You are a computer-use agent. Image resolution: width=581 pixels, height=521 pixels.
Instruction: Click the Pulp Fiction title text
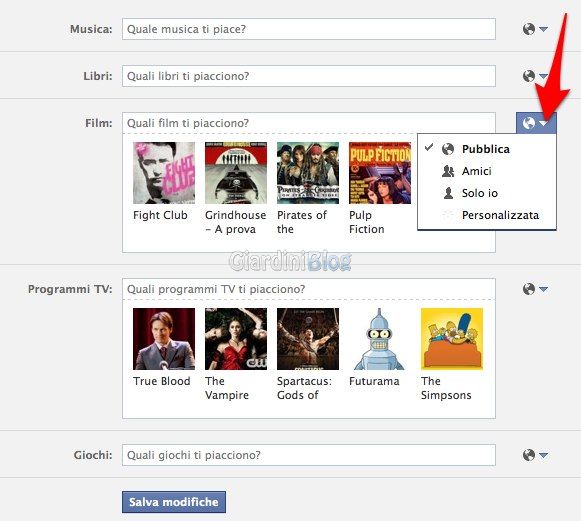click(x=367, y=222)
